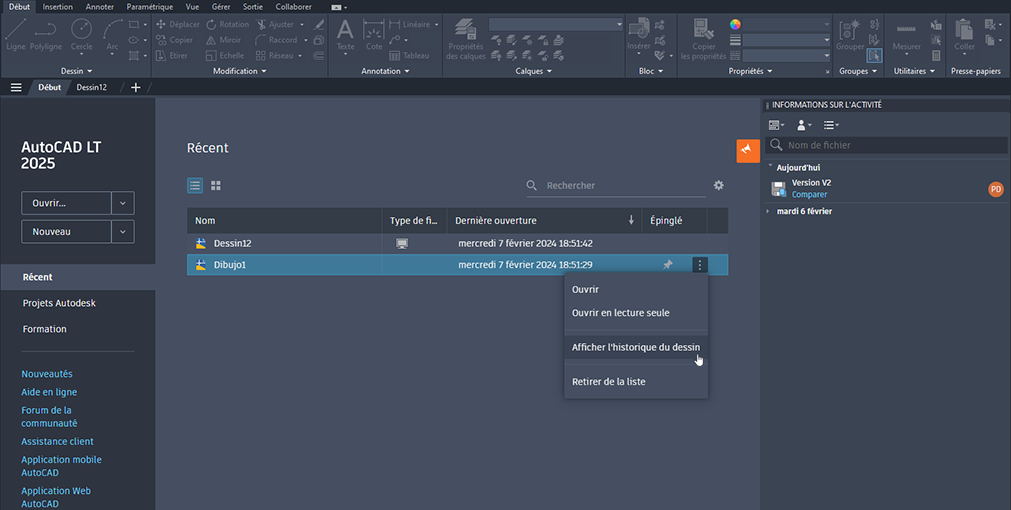Open the Collaborer ribbon tab
The image size is (1011, 510).
point(293,6)
